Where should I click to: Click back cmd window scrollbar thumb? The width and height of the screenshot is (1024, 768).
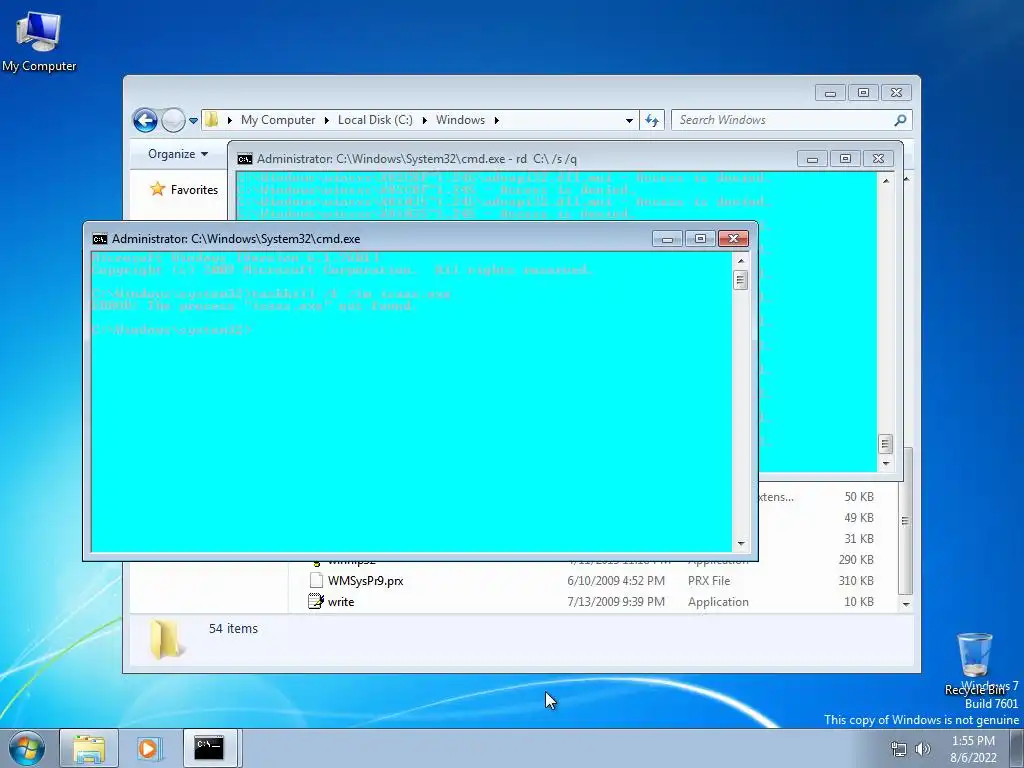[885, 444]
